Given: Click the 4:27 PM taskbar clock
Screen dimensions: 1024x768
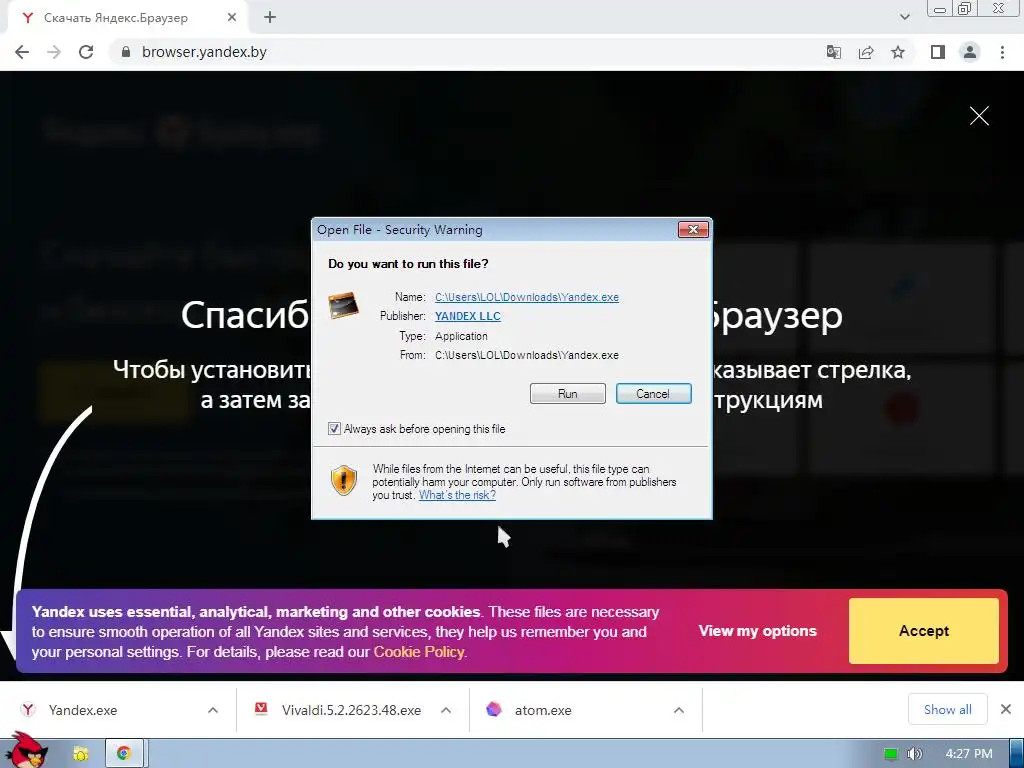Looking at the screenshot, I should 968,754.
